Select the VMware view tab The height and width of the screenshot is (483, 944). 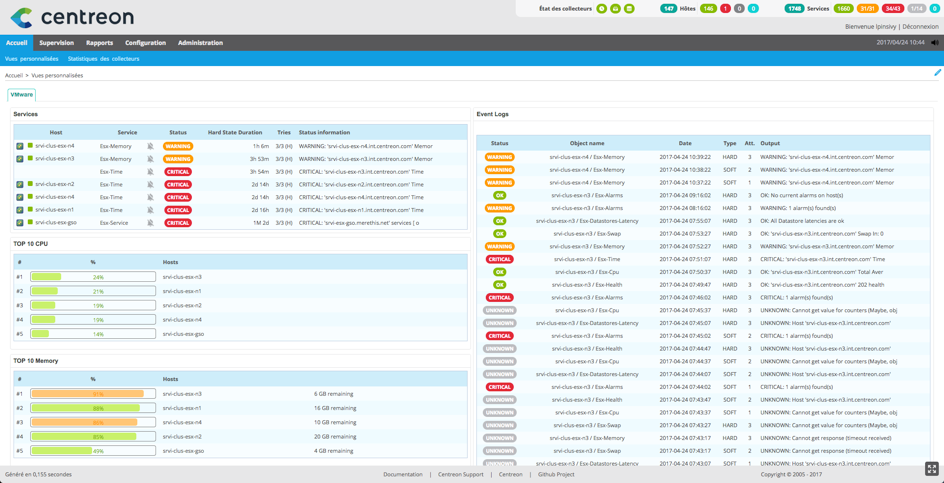pos(22,94)
